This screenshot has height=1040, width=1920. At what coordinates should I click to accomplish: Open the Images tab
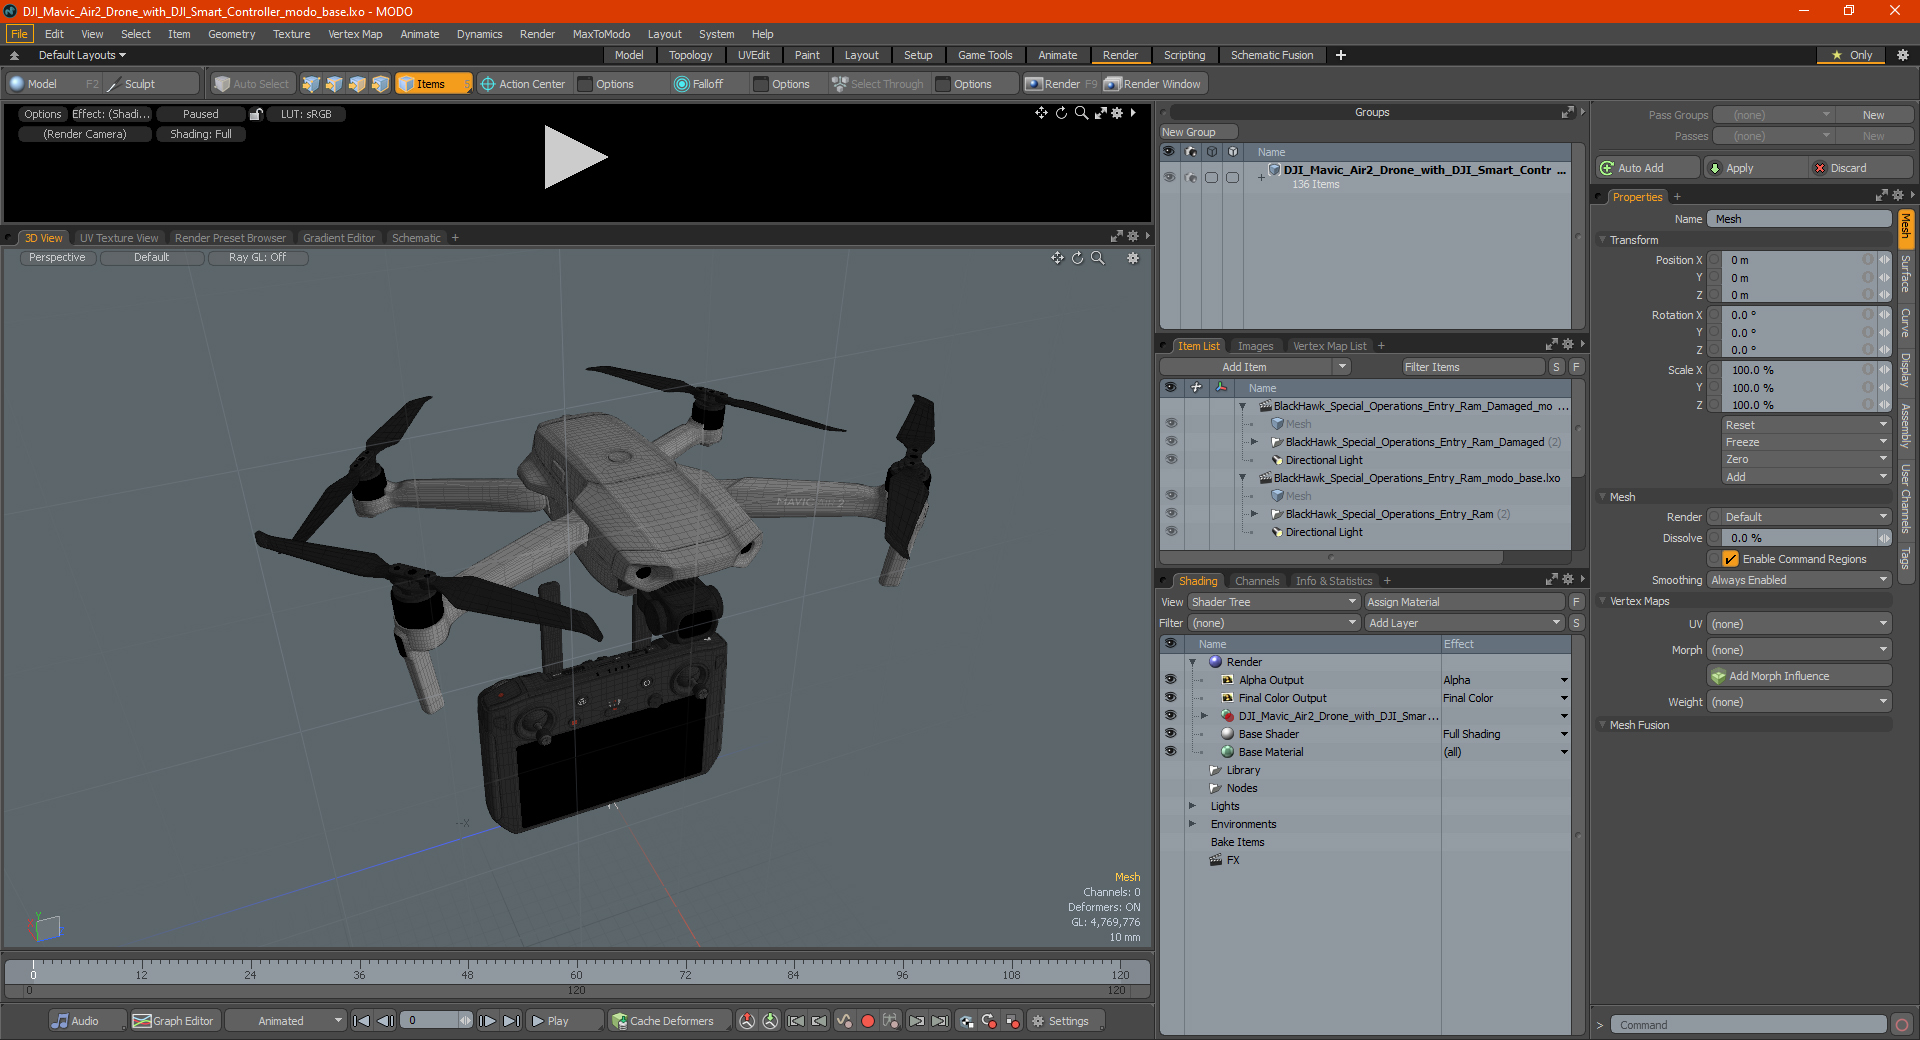[1255, 346]
